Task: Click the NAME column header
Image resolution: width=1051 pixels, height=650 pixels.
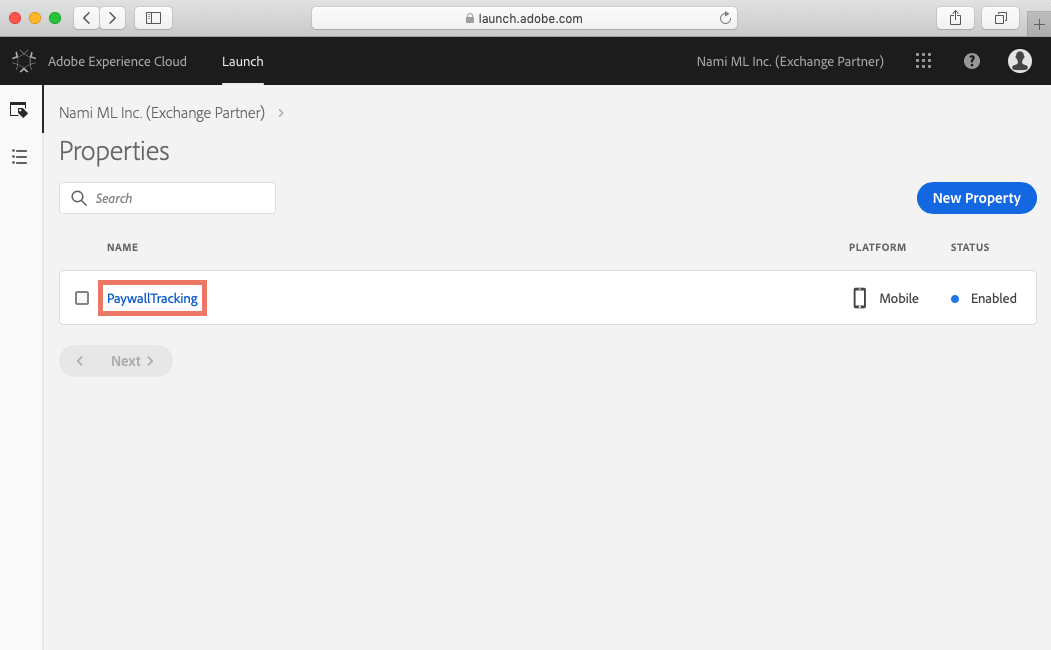Action: [x=123, y=247]
